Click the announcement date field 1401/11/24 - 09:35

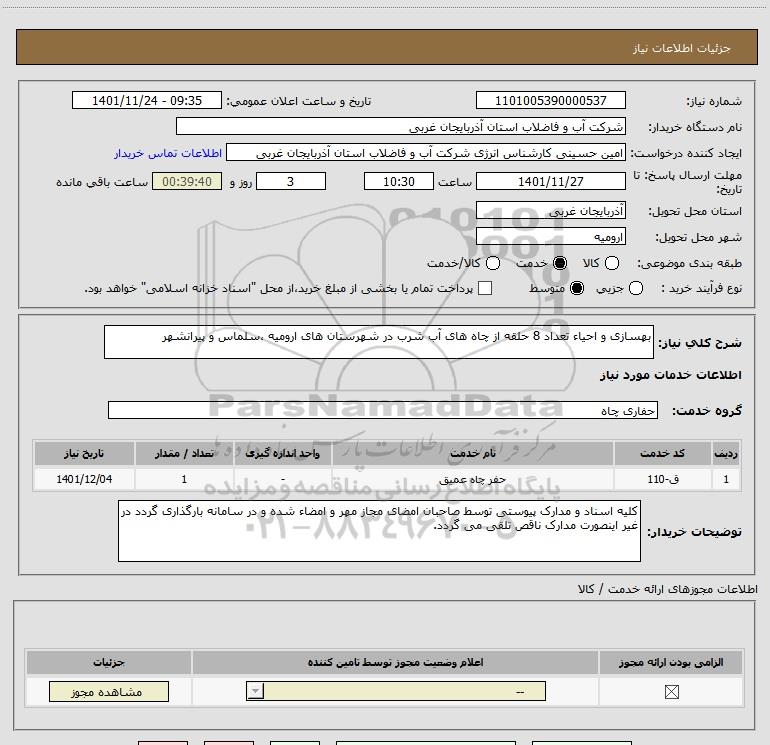point(147,100)
